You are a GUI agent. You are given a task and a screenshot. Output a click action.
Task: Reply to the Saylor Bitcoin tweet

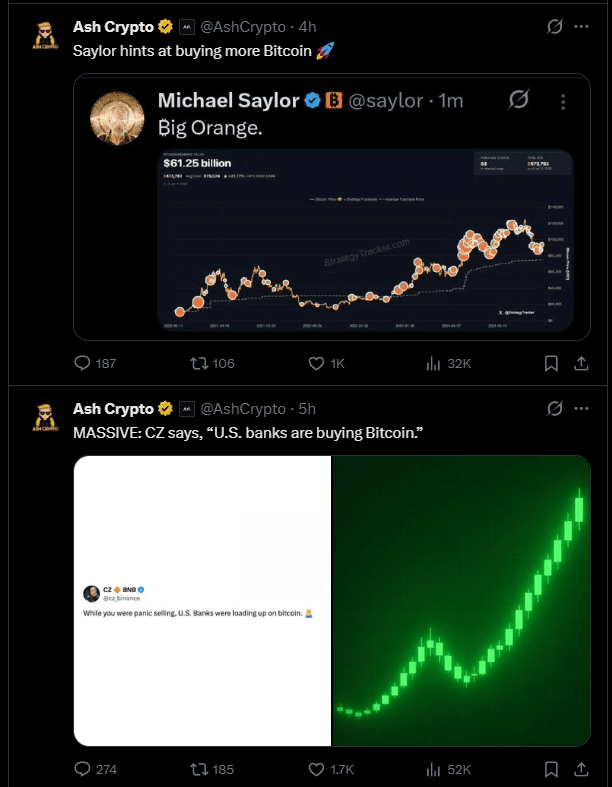[x=84, y=363]
